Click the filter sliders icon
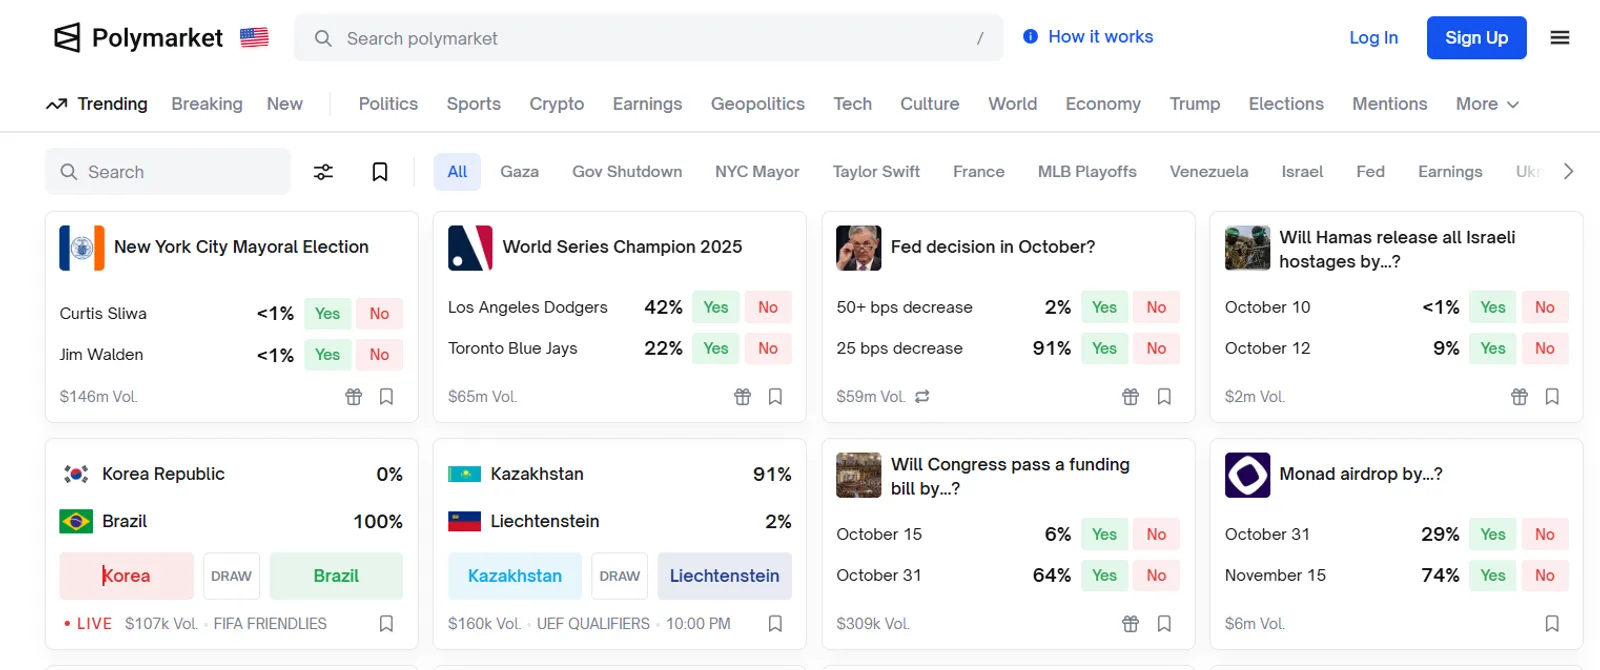 (323, 172)
